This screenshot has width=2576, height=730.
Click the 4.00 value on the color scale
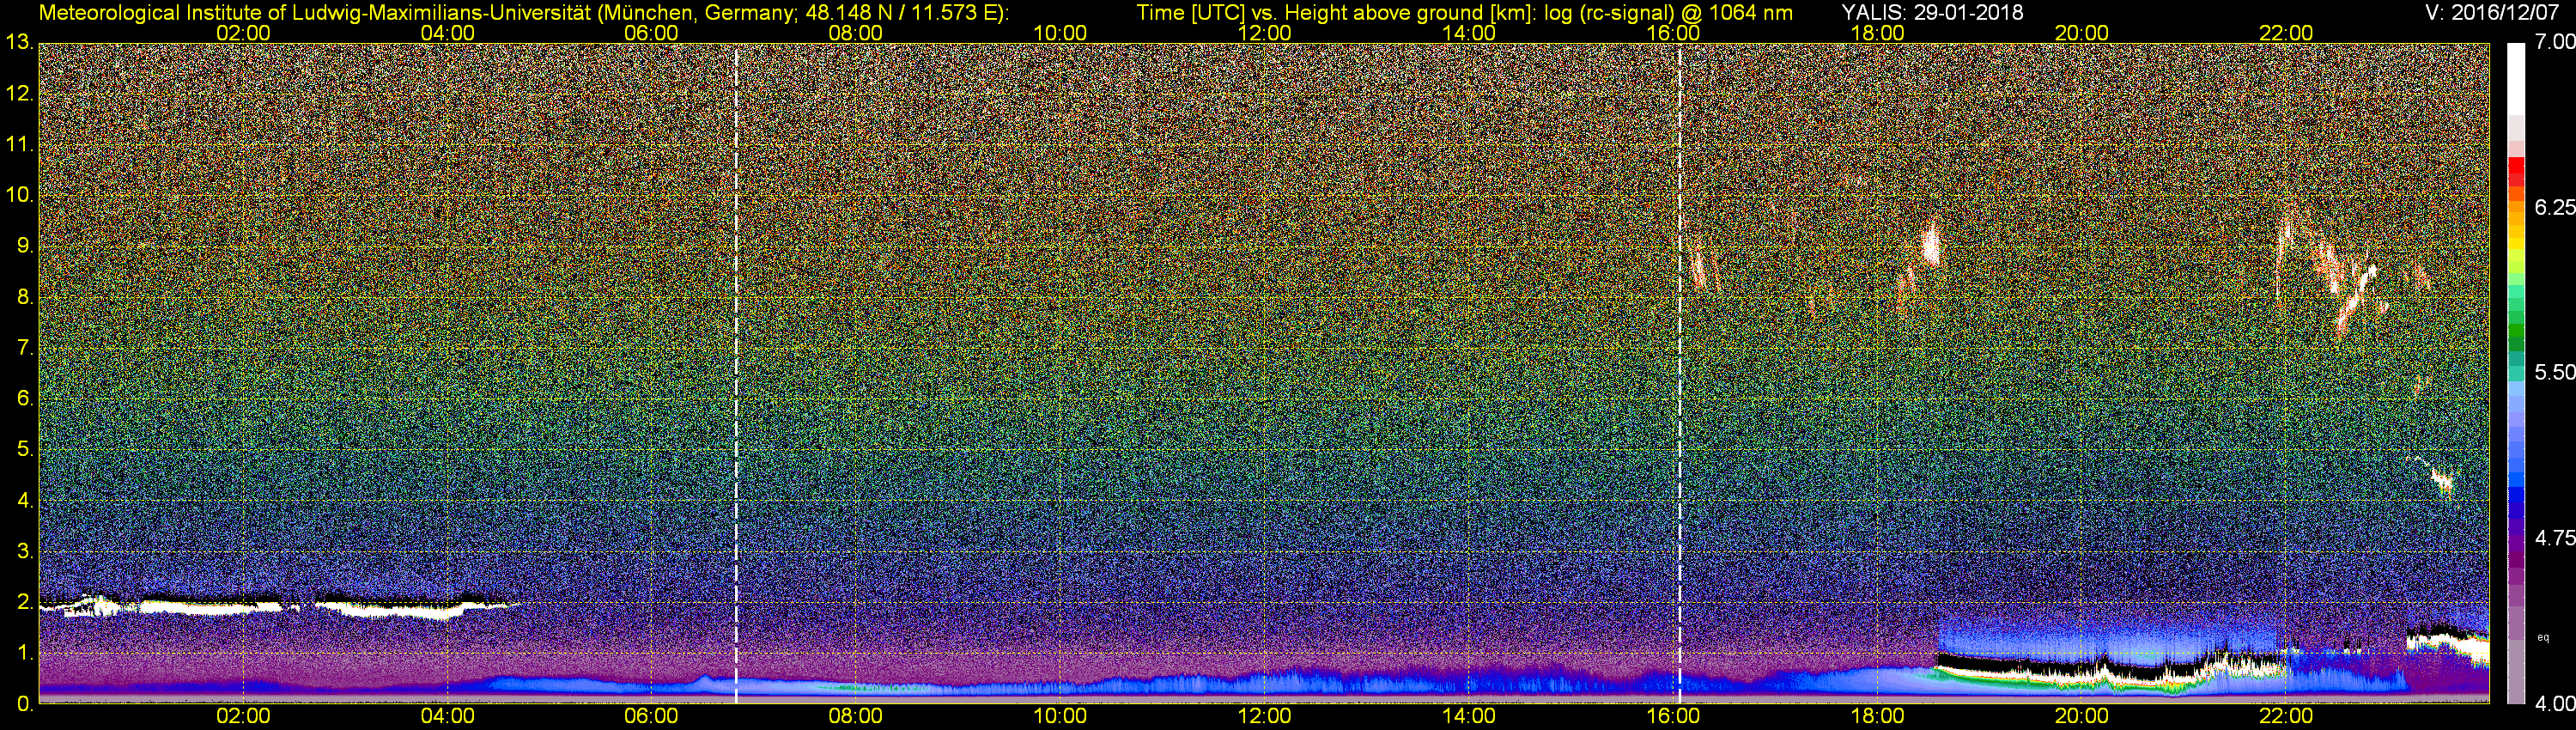click(2555, 704)
